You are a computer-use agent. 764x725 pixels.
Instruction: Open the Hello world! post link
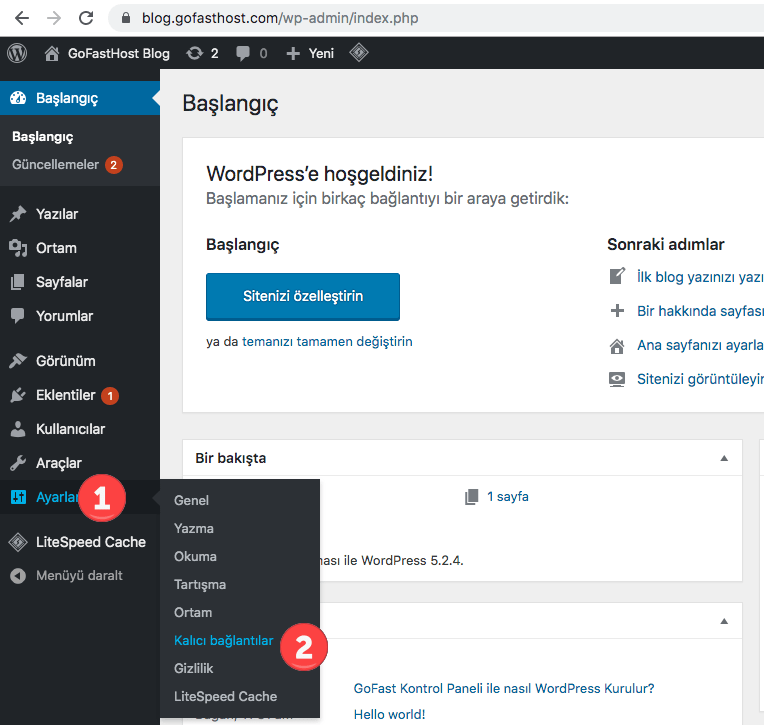click(x=389, y=714)
